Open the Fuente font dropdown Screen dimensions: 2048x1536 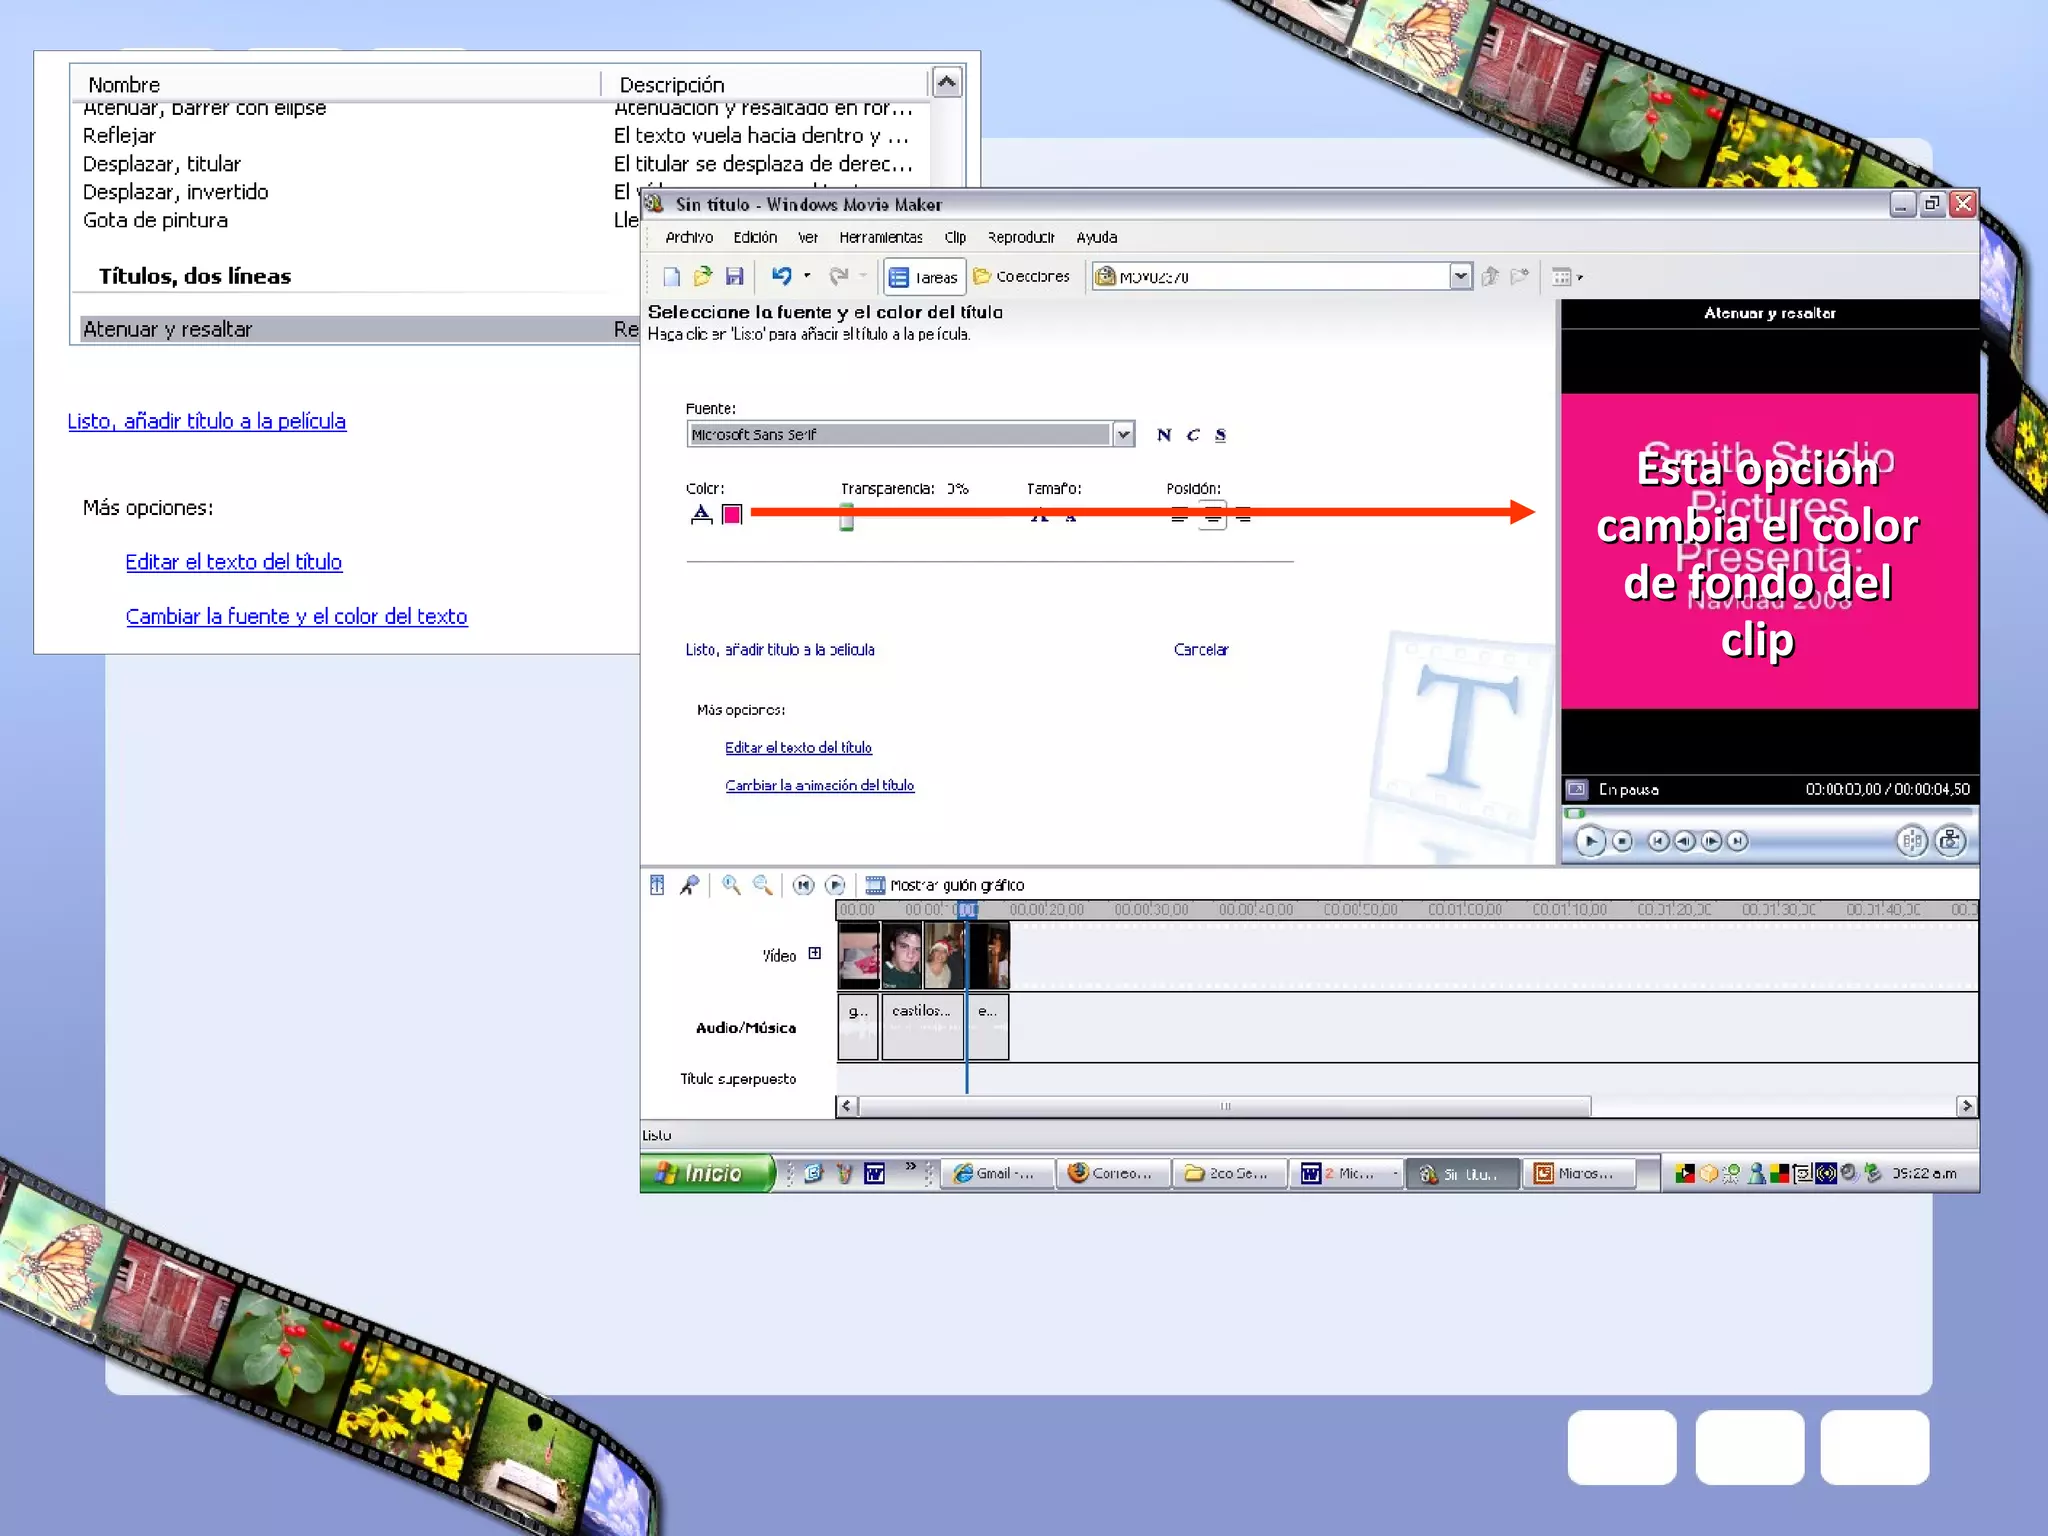point(1123,434)
